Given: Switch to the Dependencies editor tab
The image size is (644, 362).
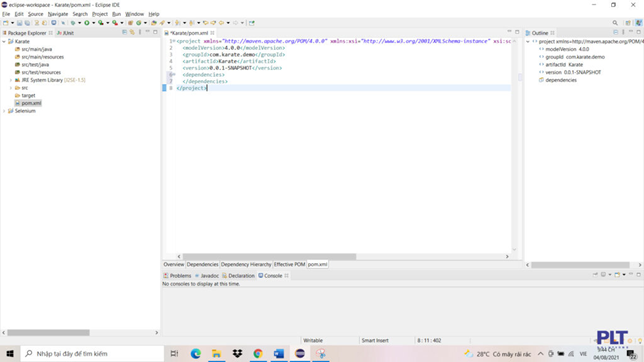Looking at the screenshot, I should [x=202, y=264].
